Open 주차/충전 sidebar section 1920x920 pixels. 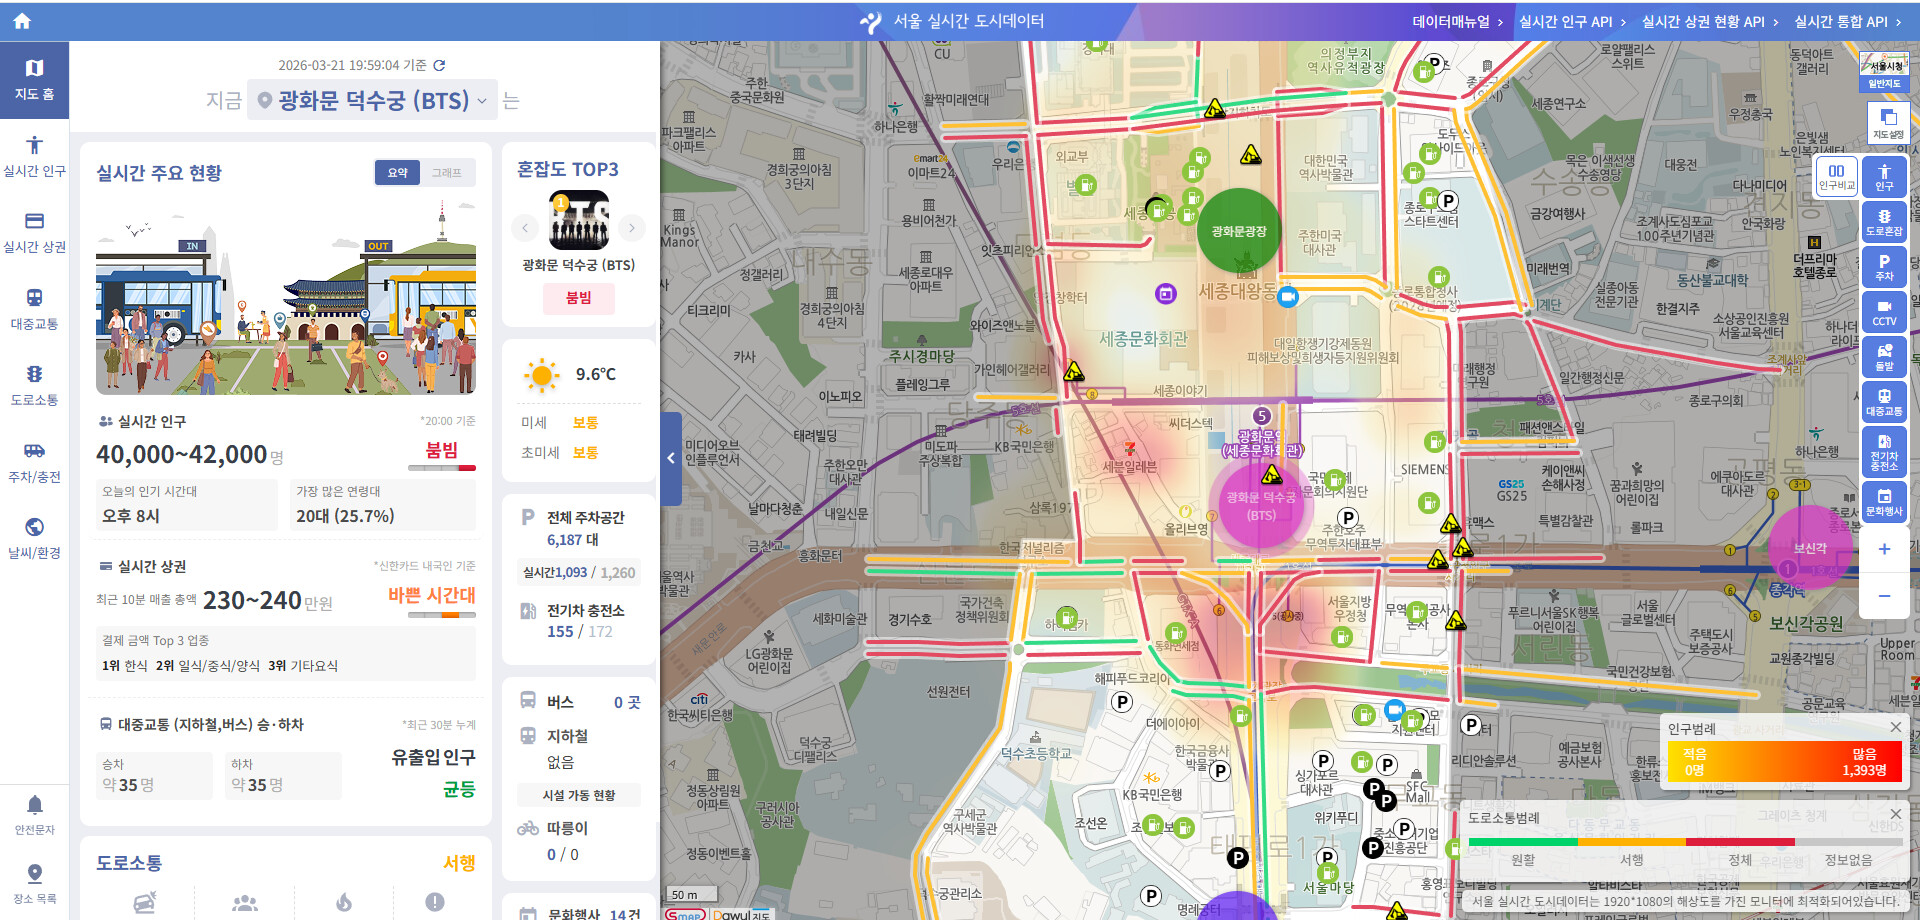pos(34,462)
